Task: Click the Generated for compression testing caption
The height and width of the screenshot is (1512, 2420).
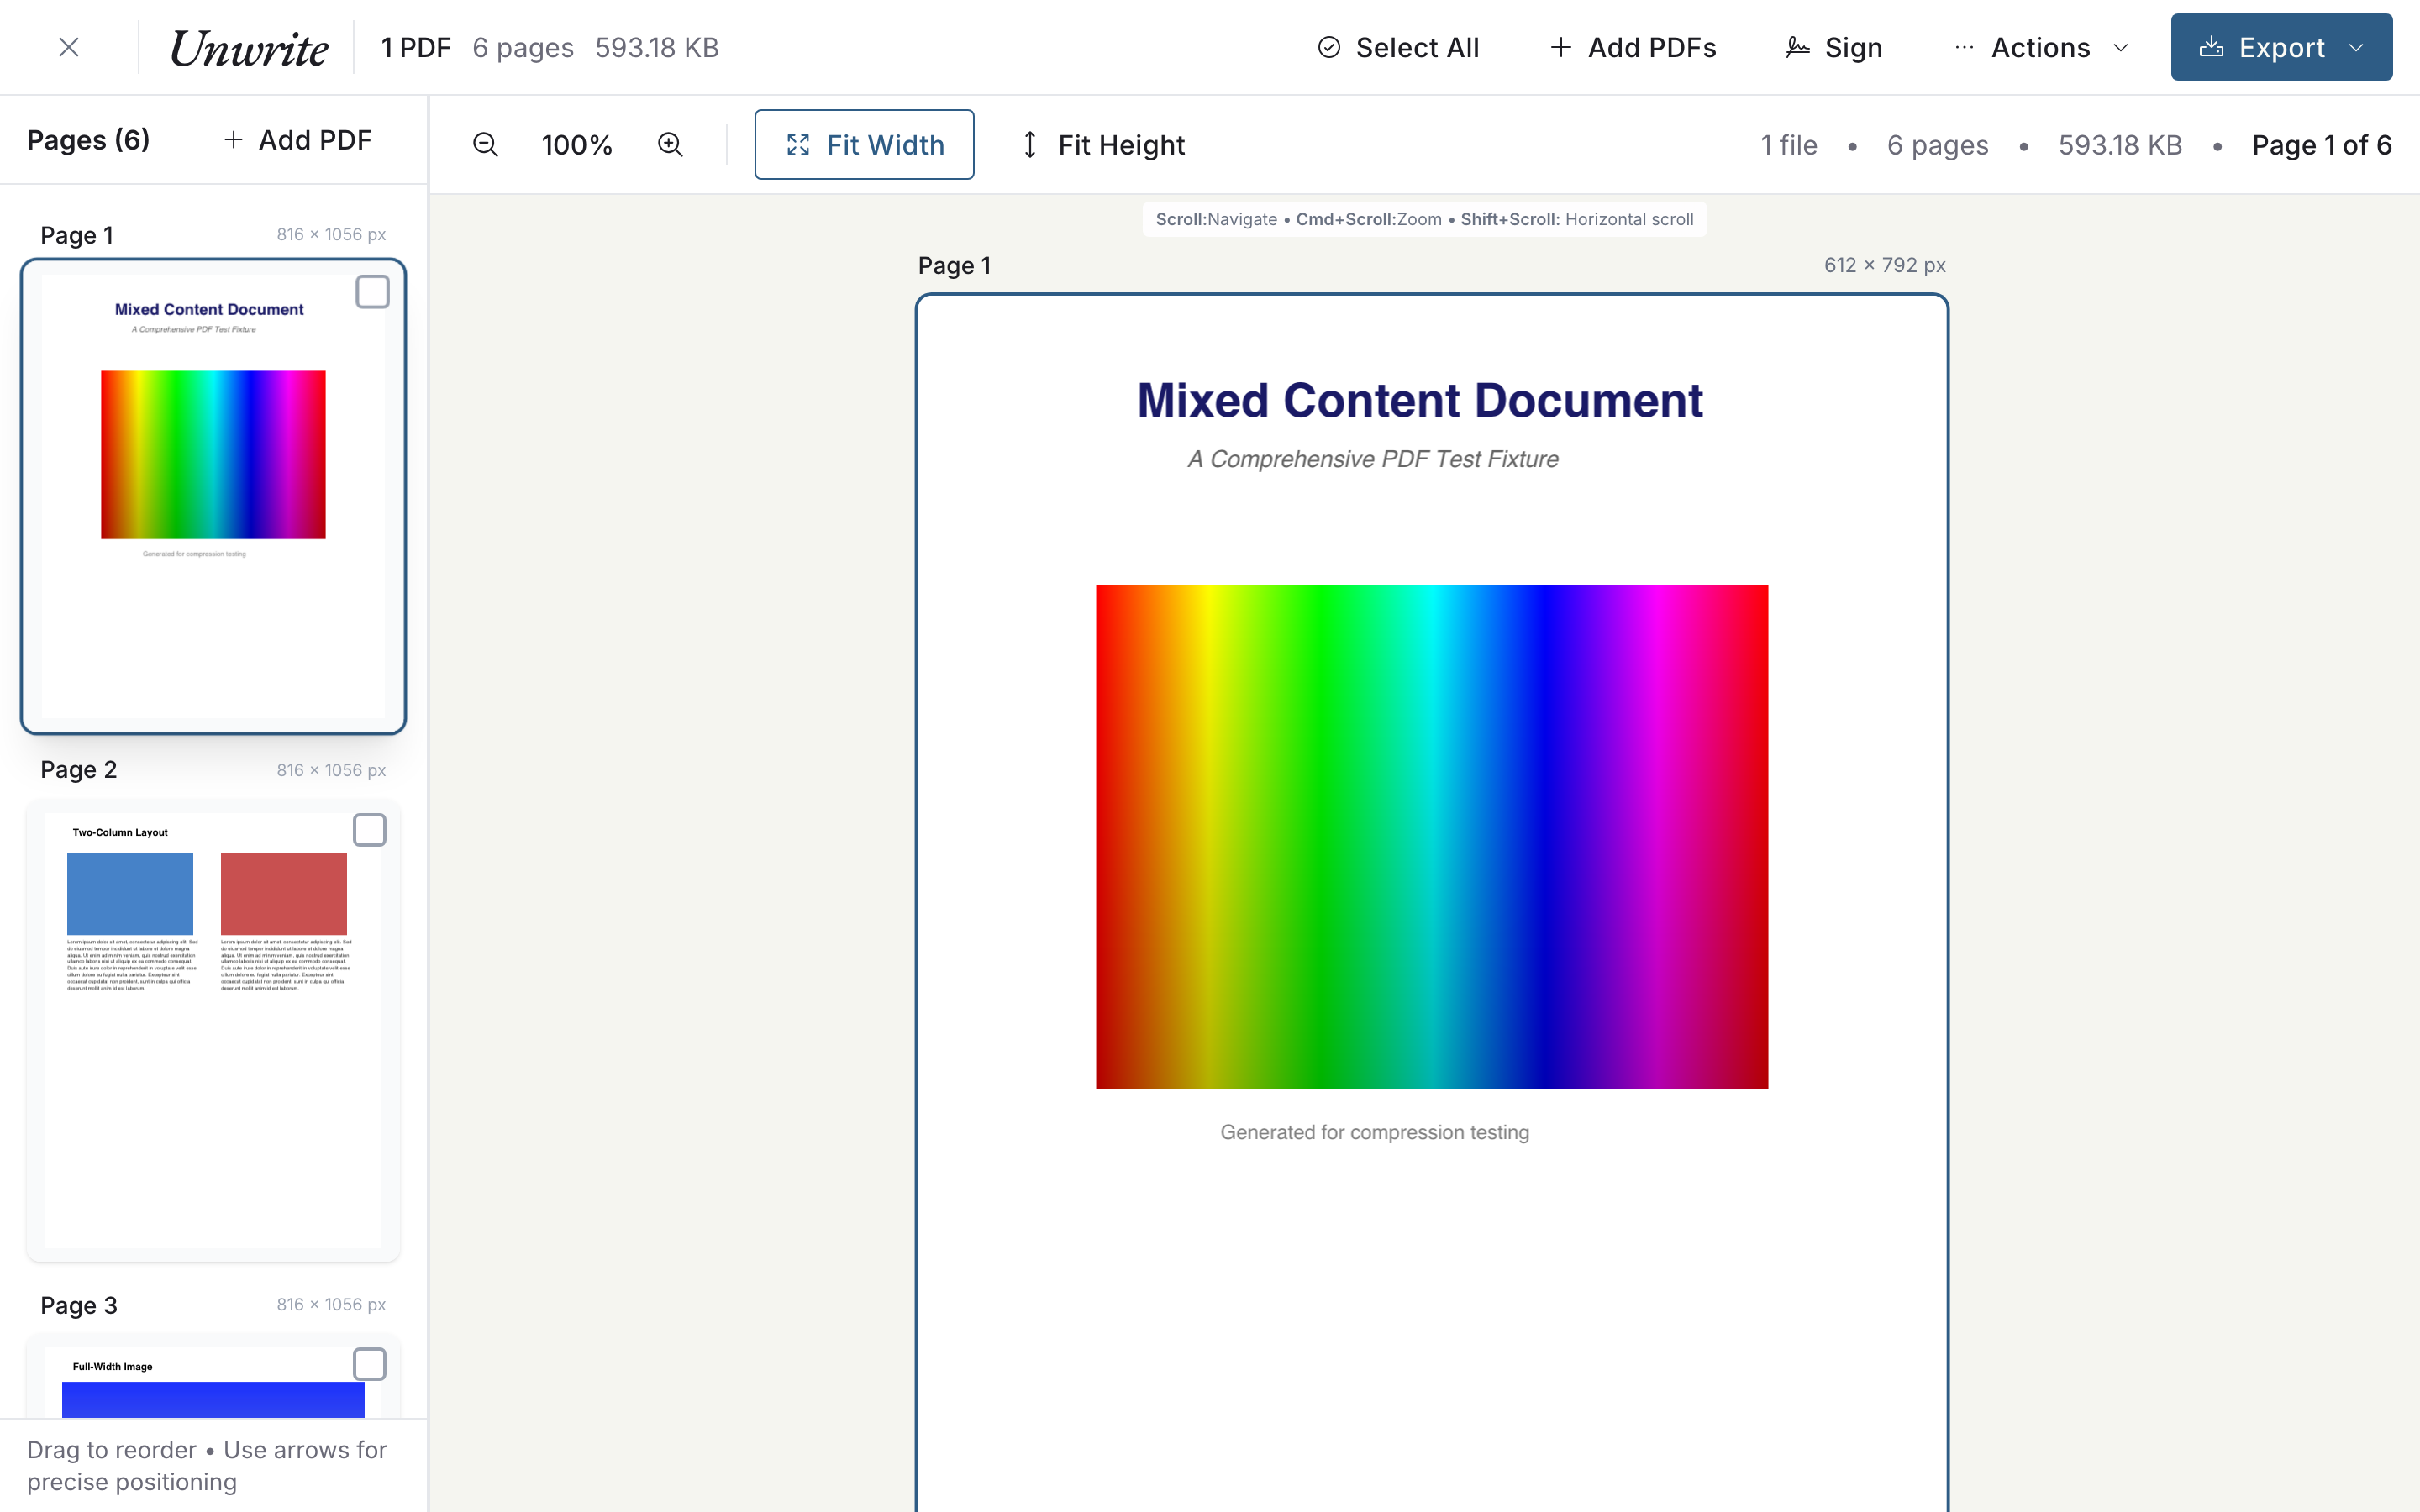Action: [1374, 1132]
